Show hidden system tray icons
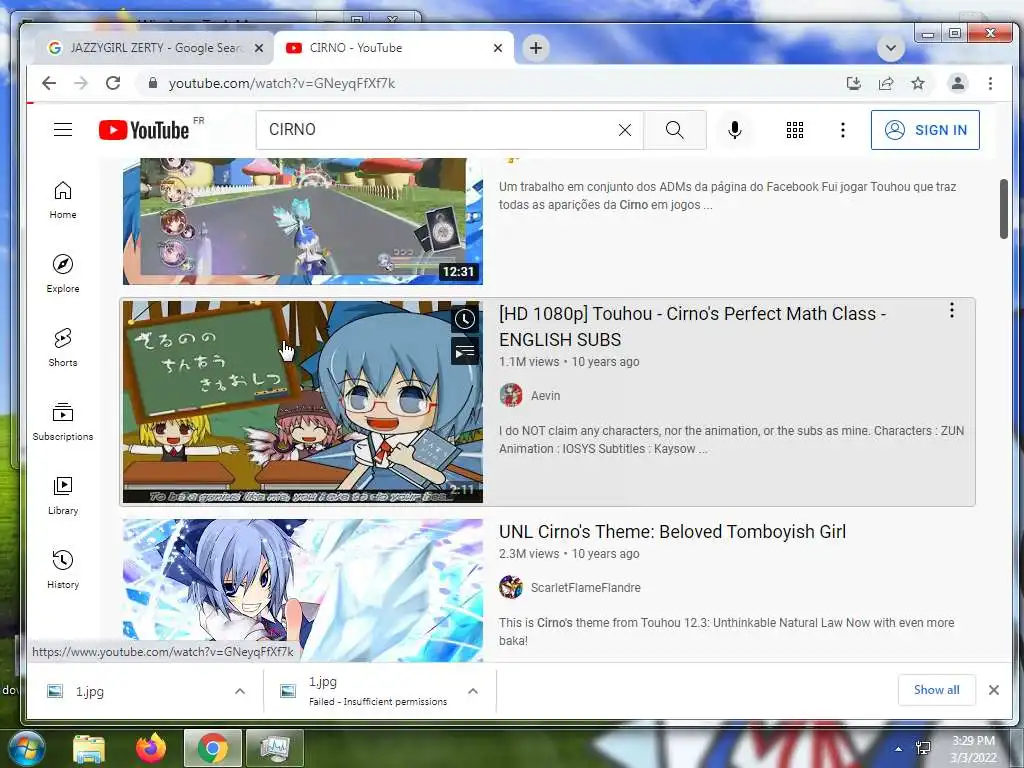Screen dimensions: 1024x768 (x=899, y=749)
